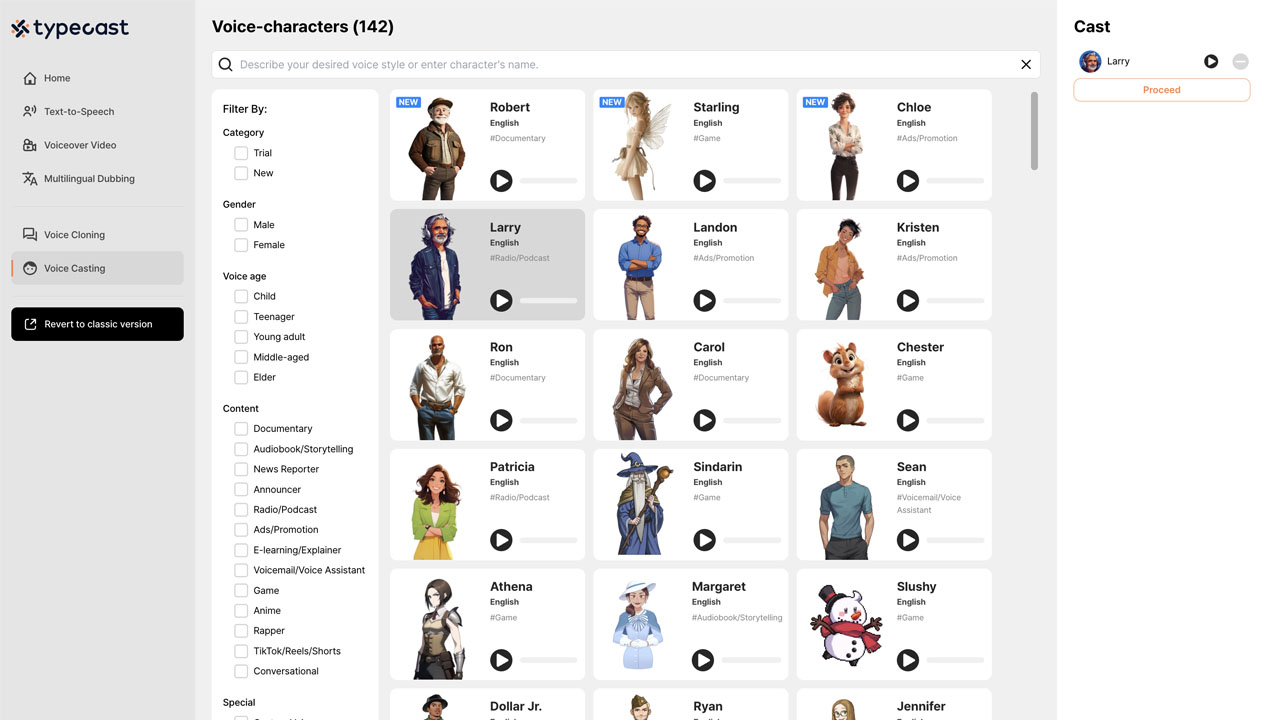The height and width of the screenshot is (720, 1280).
Task: Select the Starling character card image
Action: 640,146
